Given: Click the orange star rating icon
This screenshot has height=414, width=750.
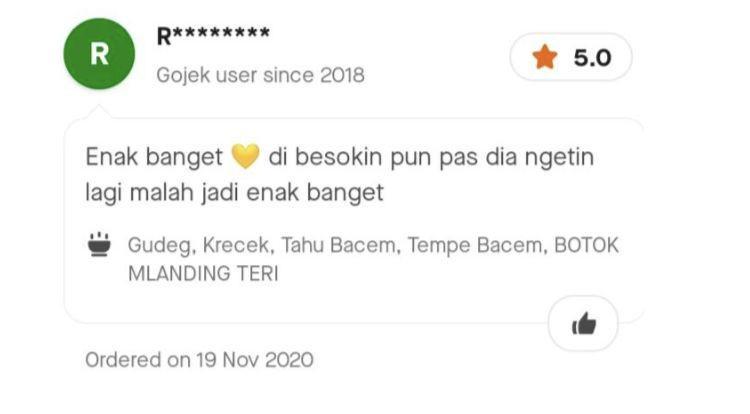Looking at the screenshot, I should tap(544, 57).
